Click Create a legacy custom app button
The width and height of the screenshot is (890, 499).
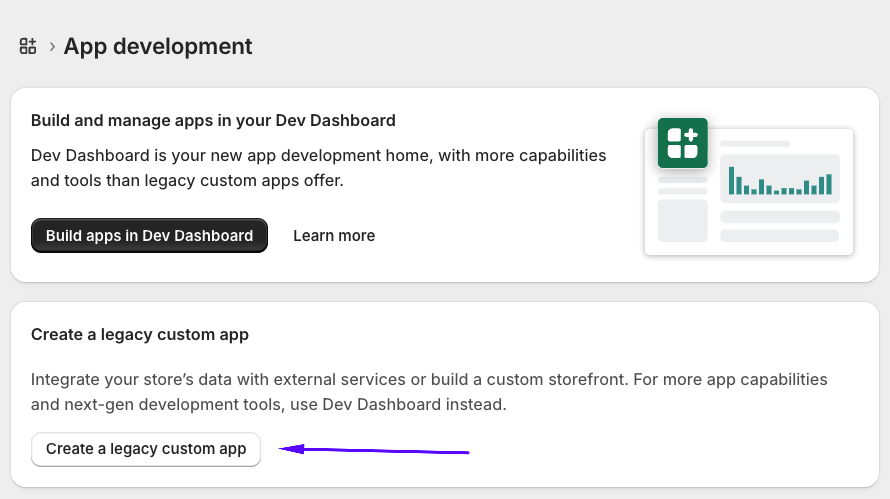pos(146,449)
